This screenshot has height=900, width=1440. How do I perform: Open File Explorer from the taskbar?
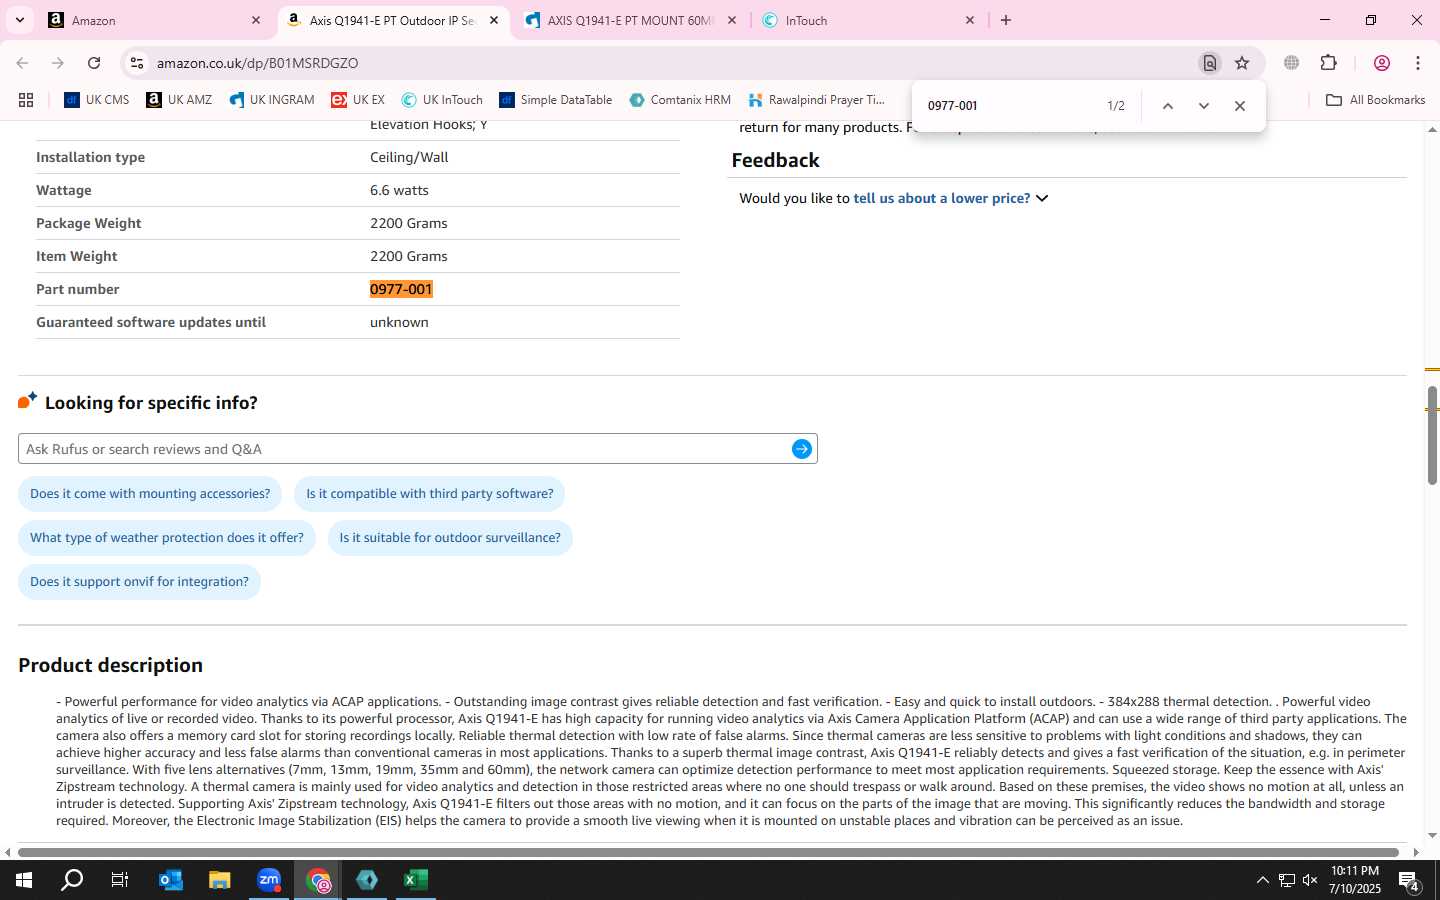coord(220,880)
